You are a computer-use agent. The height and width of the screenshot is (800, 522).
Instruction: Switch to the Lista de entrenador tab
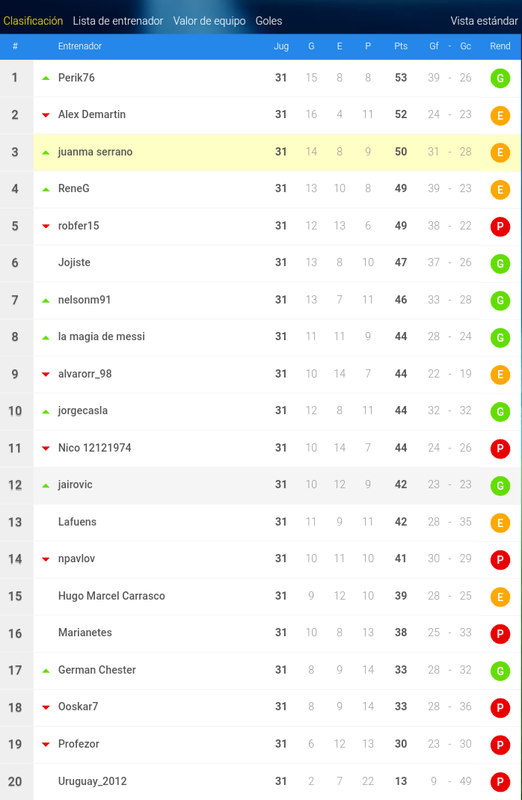pos(118,21)
